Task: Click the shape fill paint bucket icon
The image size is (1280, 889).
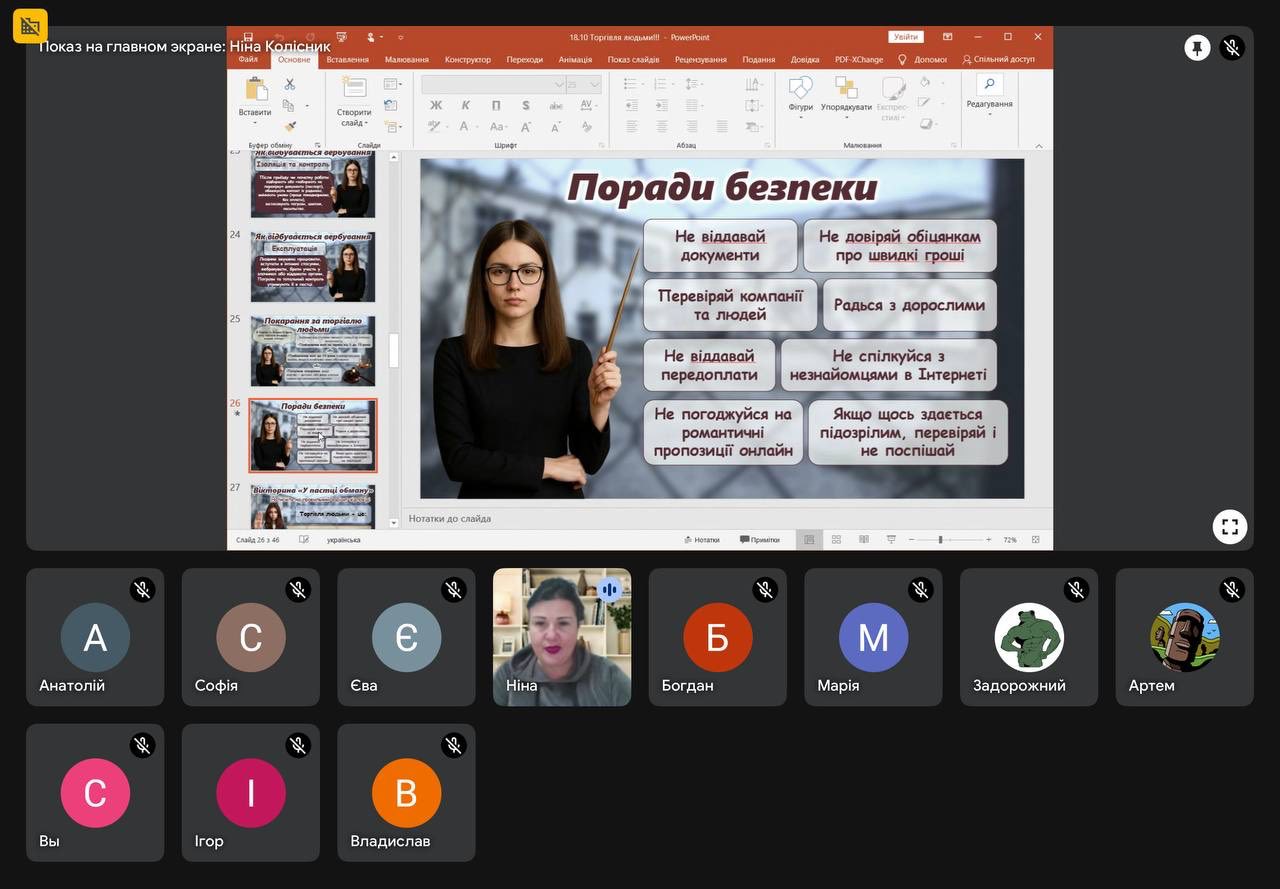Action: 927,84
